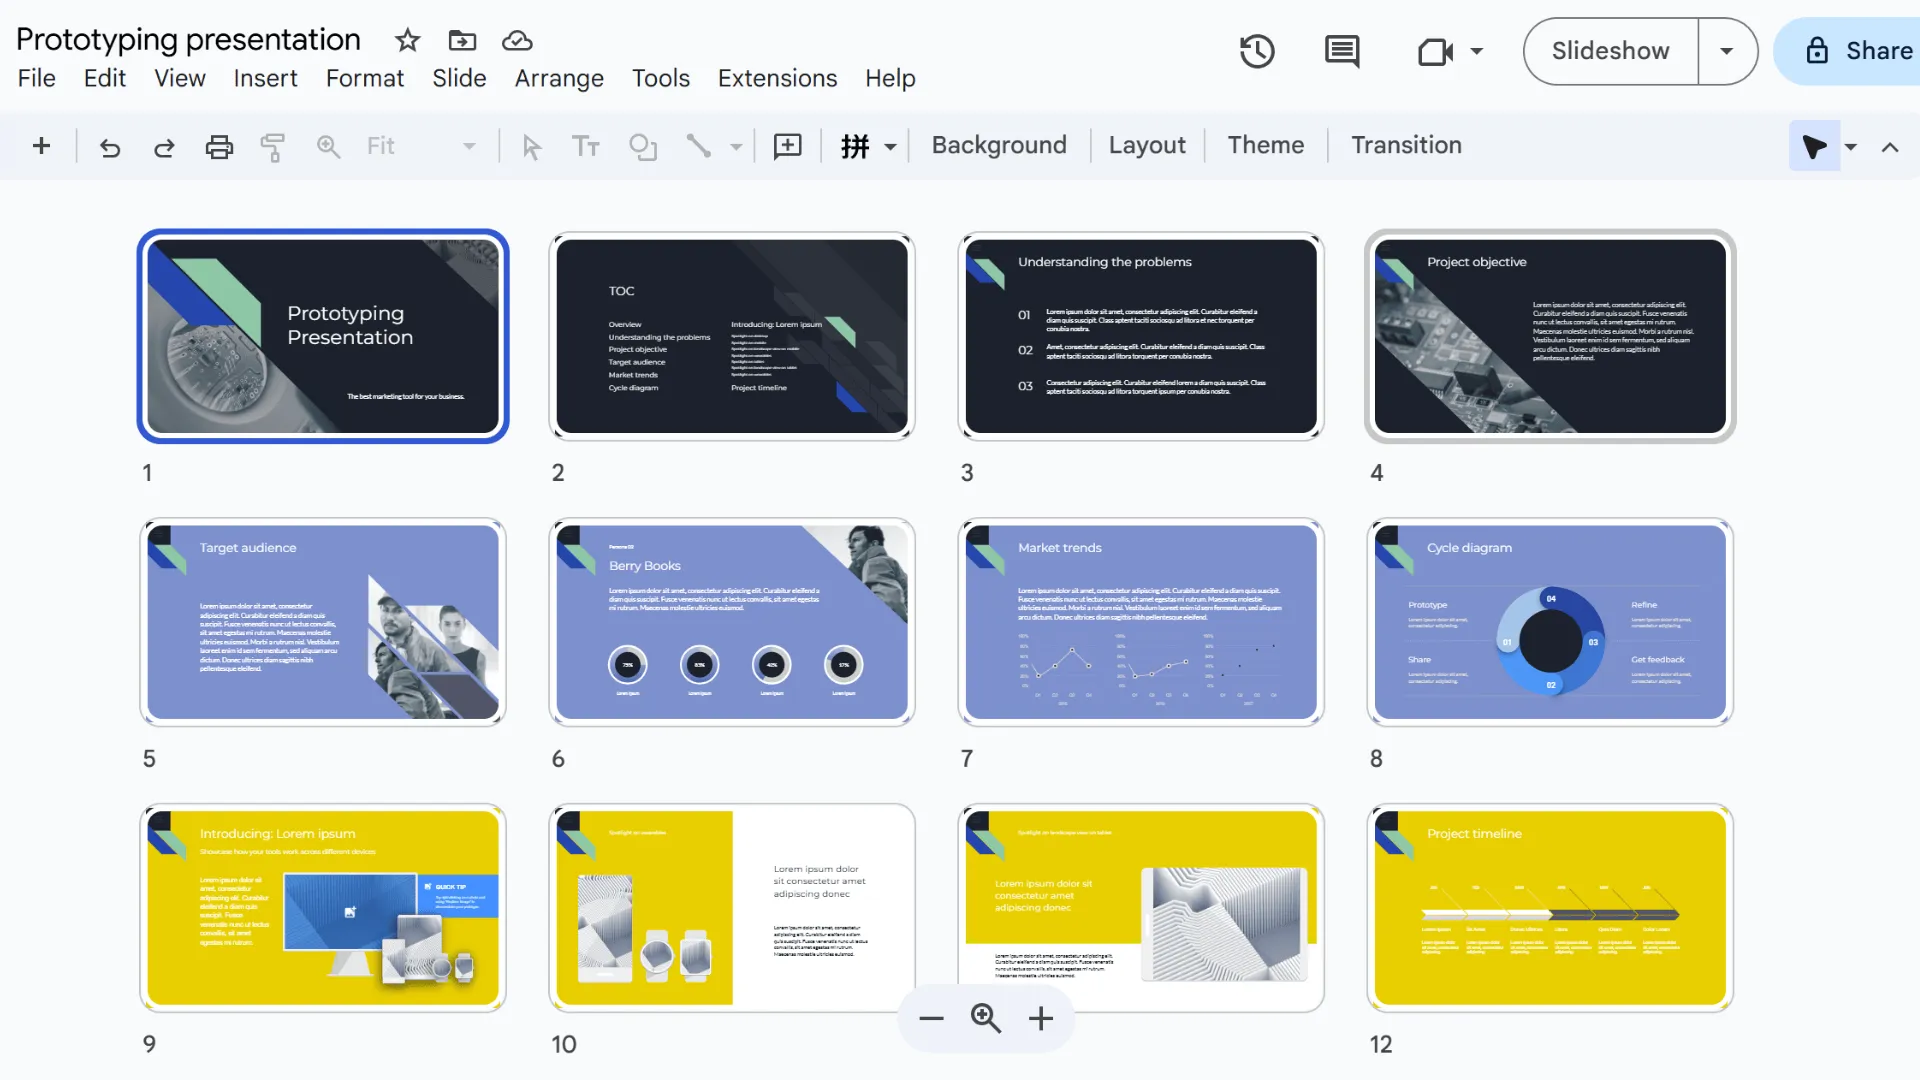Collapse the toolbar with the chevron

pyautogui.click(x=1890, y=147)
